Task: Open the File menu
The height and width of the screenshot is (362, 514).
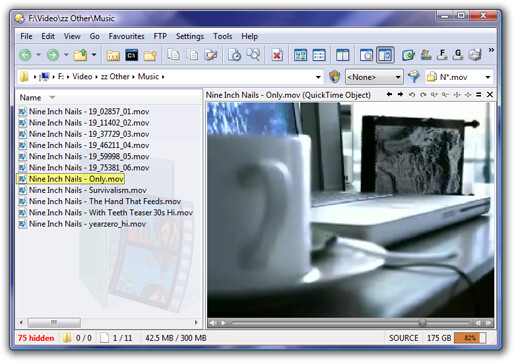Action: tap(26, 36)
